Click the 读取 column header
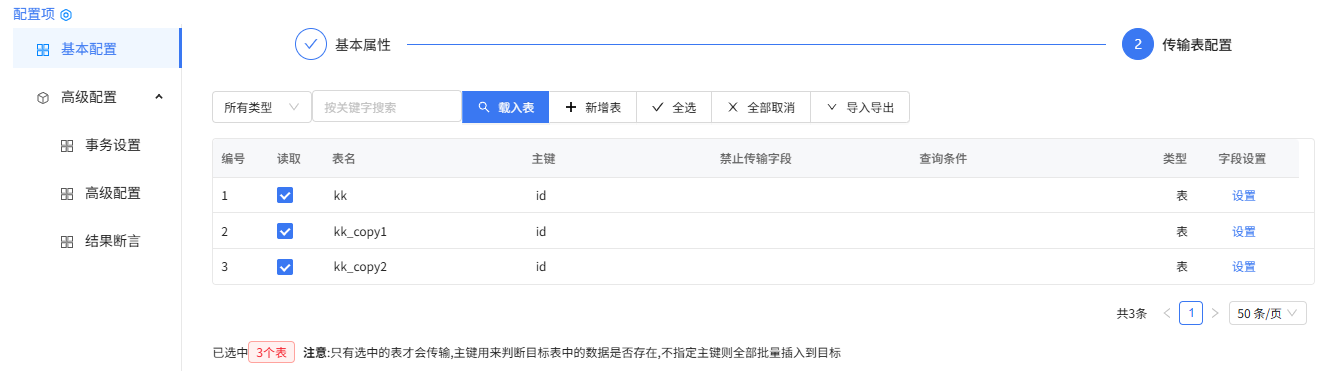This screenshot has width=1321, height=371. 289,159
